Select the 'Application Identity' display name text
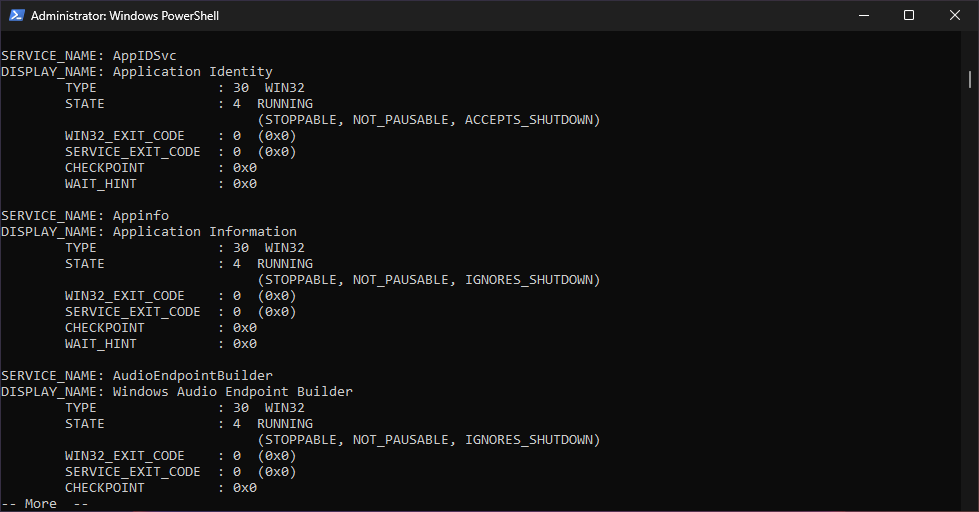 click(x=192, y=72)
